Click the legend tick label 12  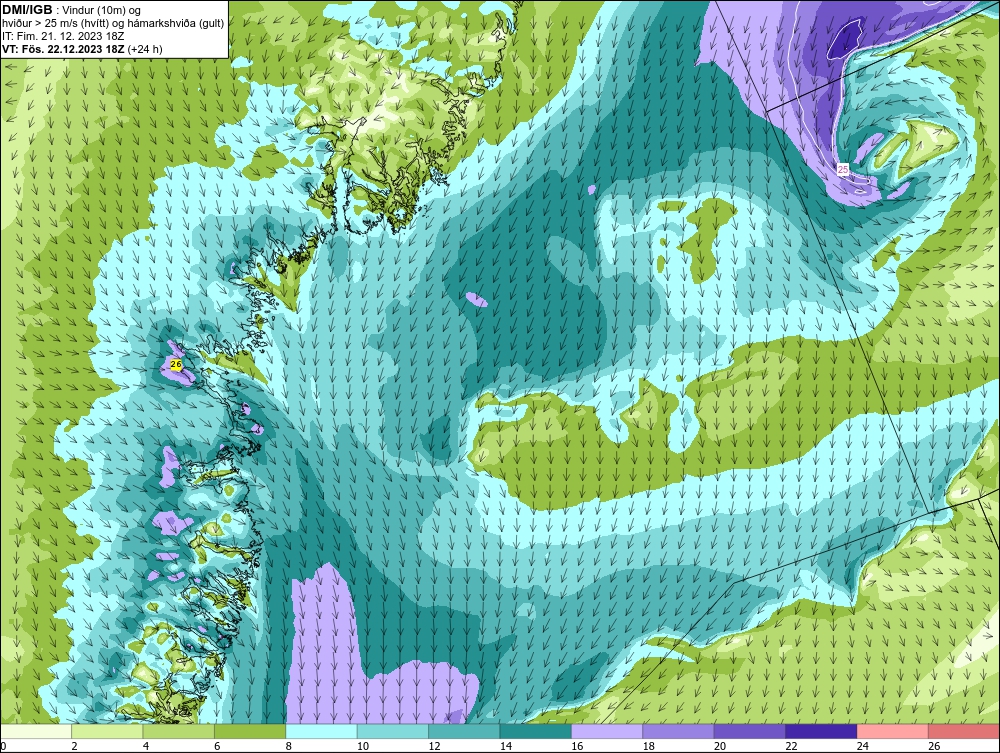click(434, 746)
